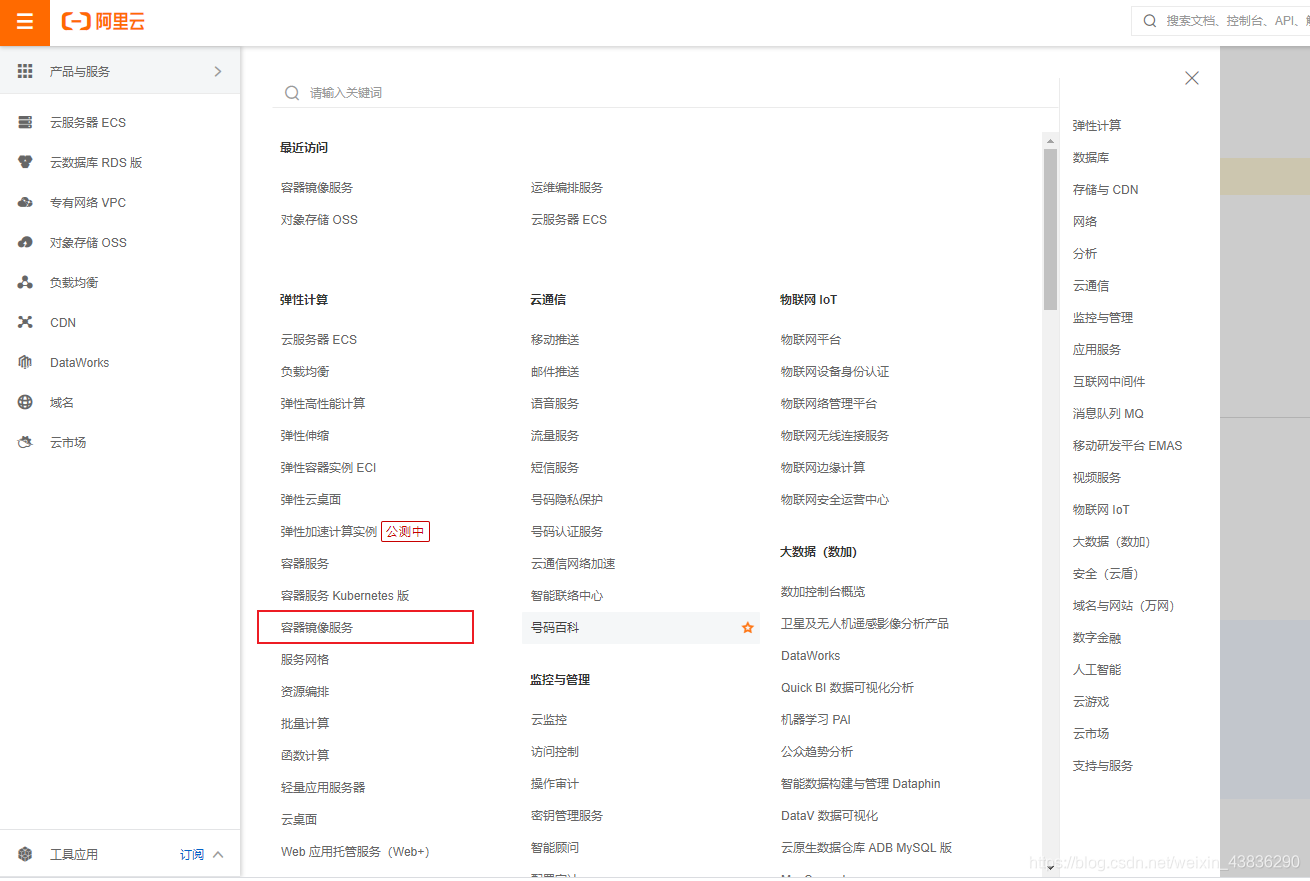This screenshot has width=1310, height=881.
Task: Open 弹性加速计算实例 entry
Action: 329,531
